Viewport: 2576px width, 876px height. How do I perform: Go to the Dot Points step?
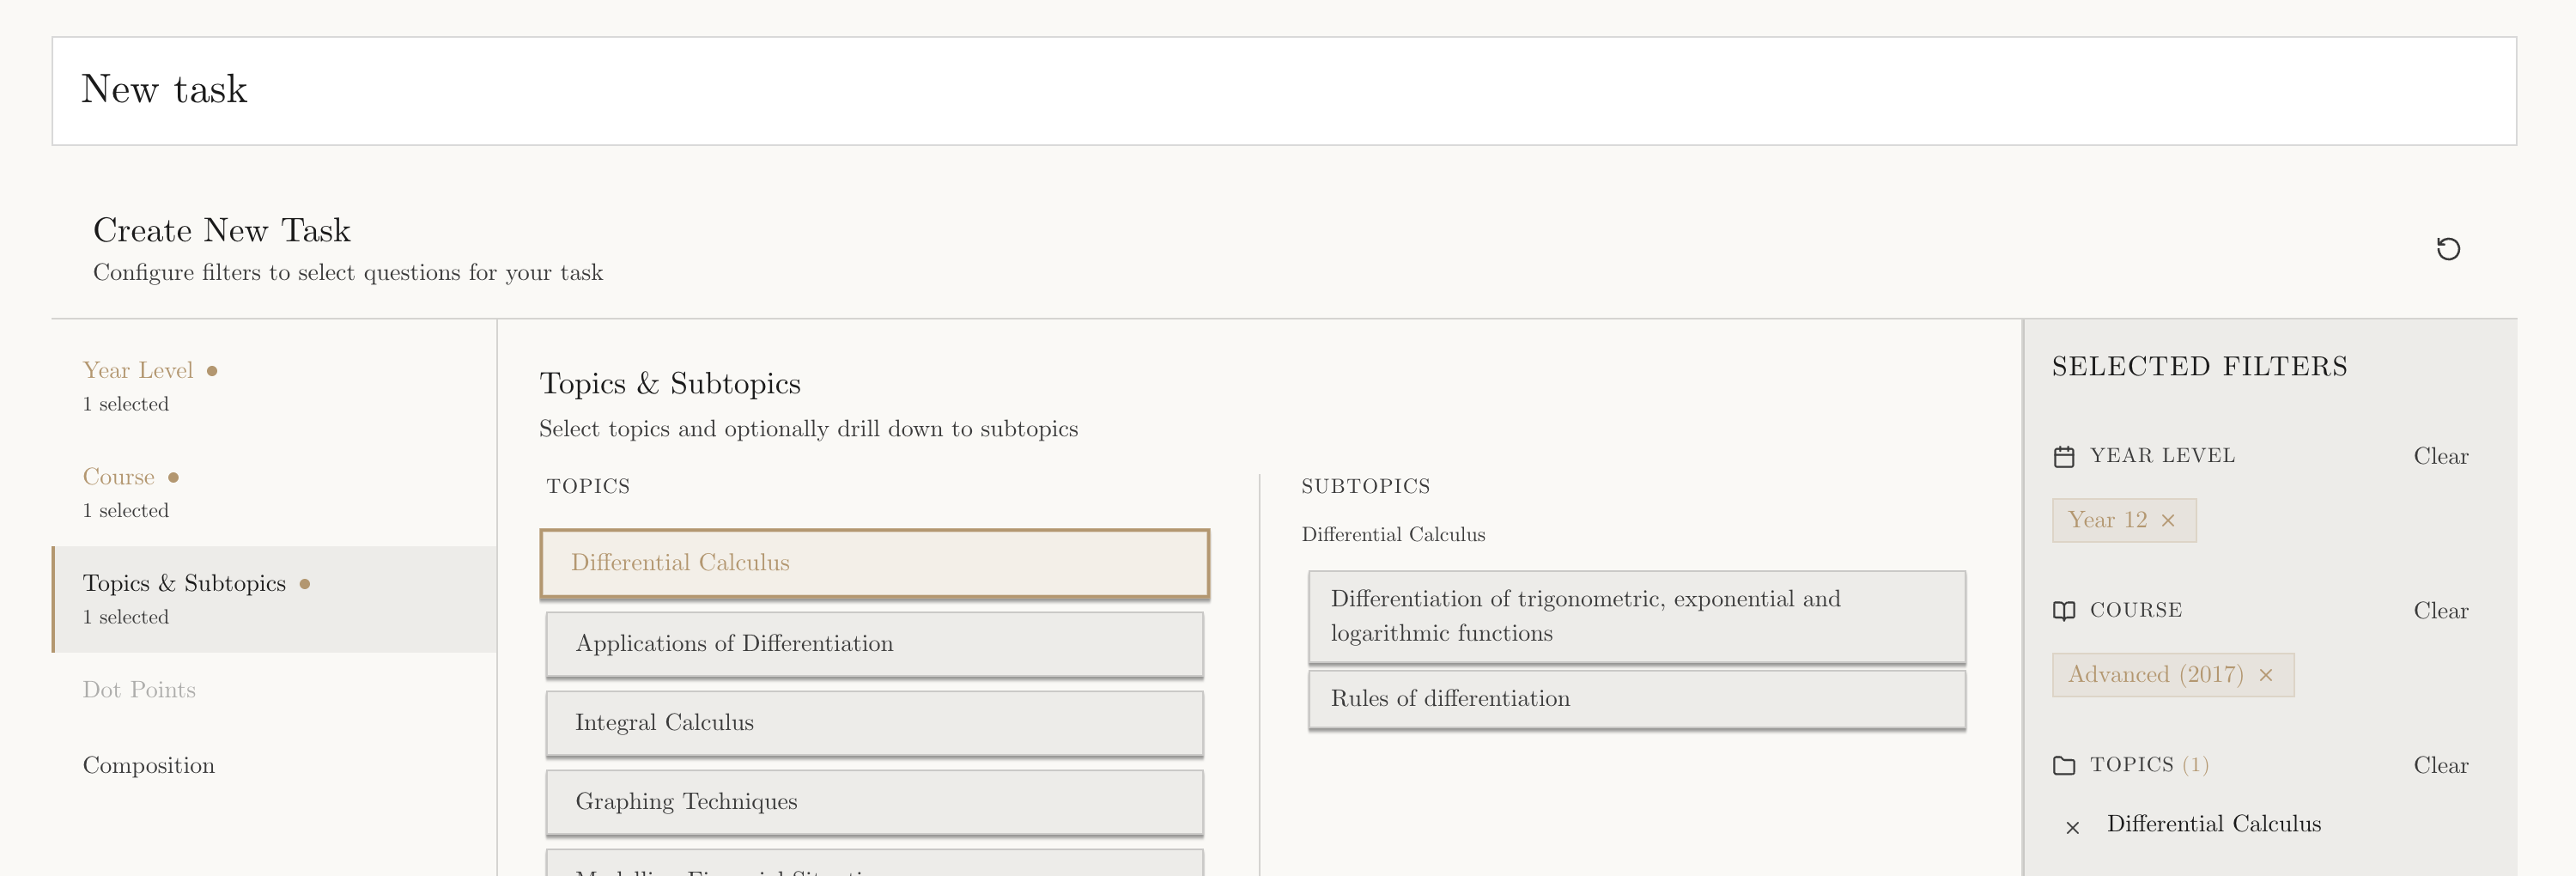coord(275,690)
